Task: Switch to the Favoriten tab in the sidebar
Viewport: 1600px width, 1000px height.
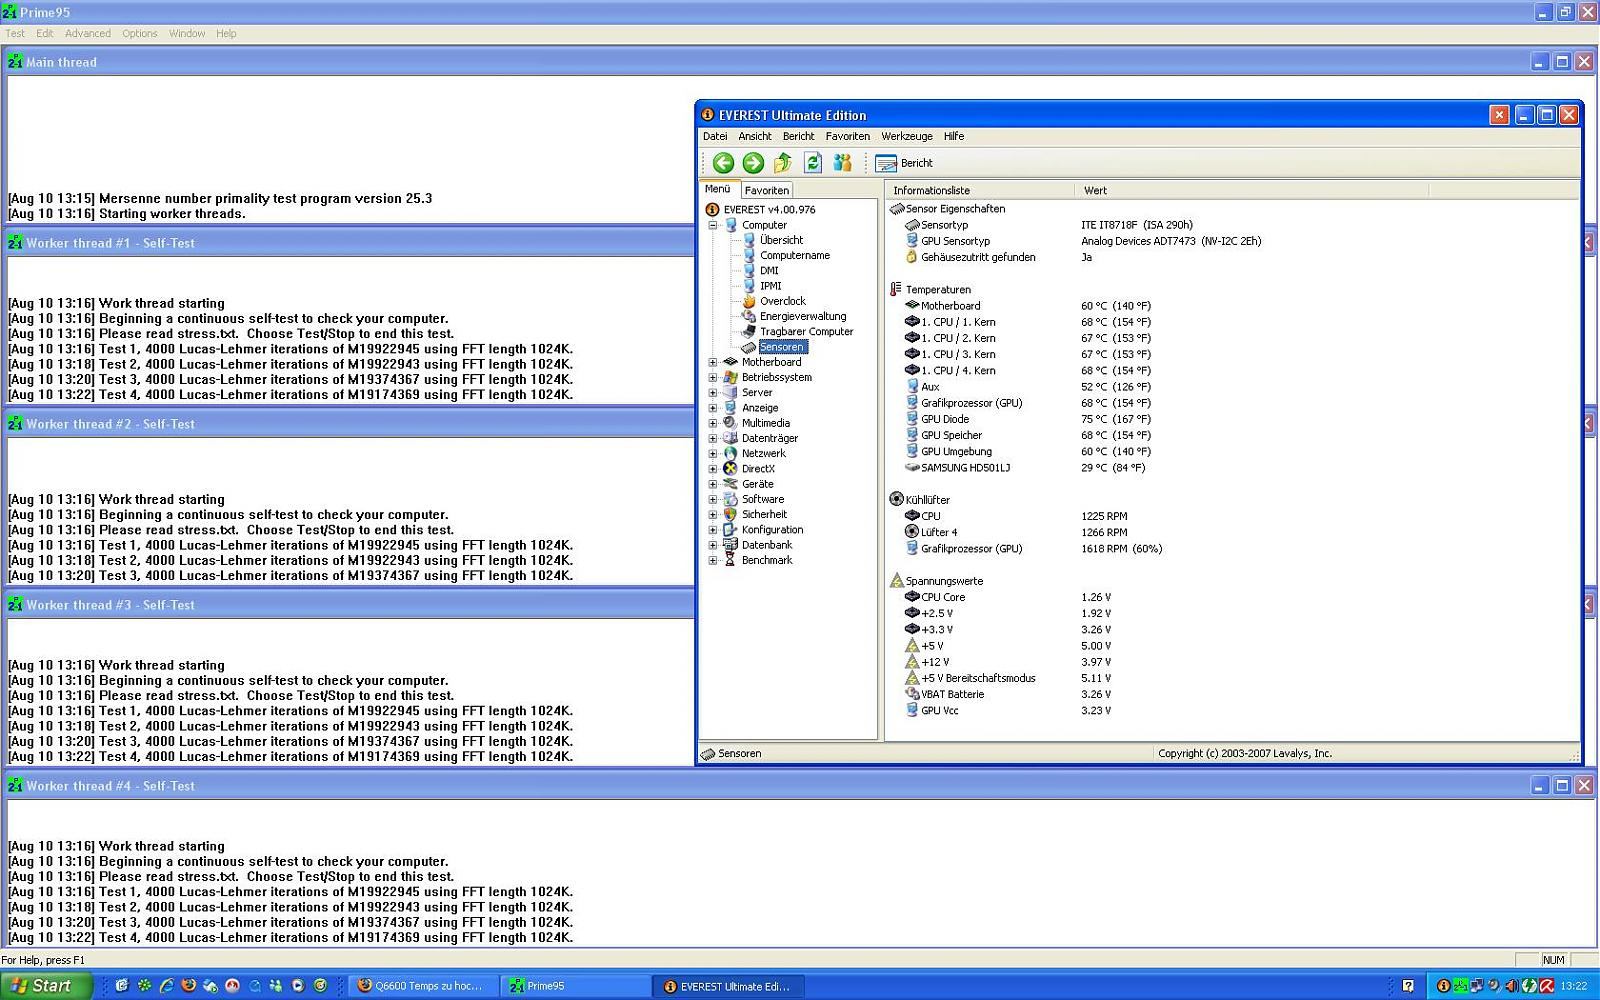Action: click(767, 190)
